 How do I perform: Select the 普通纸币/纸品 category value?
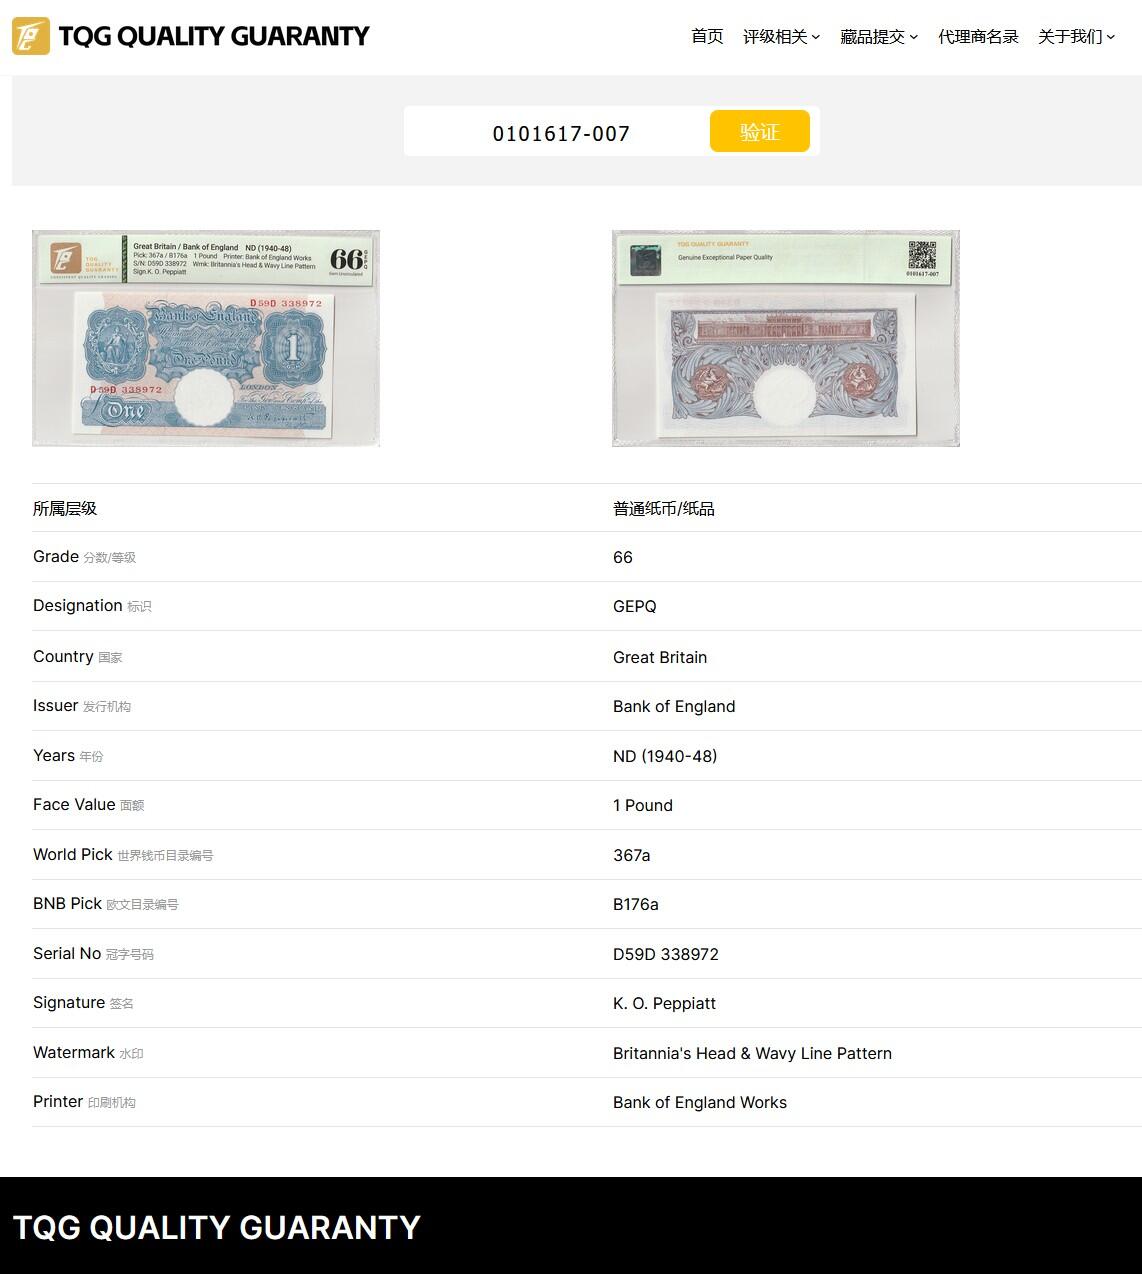click(x=664, y=509)
